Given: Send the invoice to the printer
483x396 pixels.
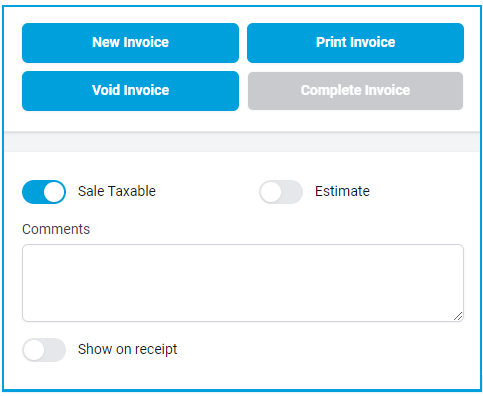Looking at the screenshot, I should click(x=355, y=43).
